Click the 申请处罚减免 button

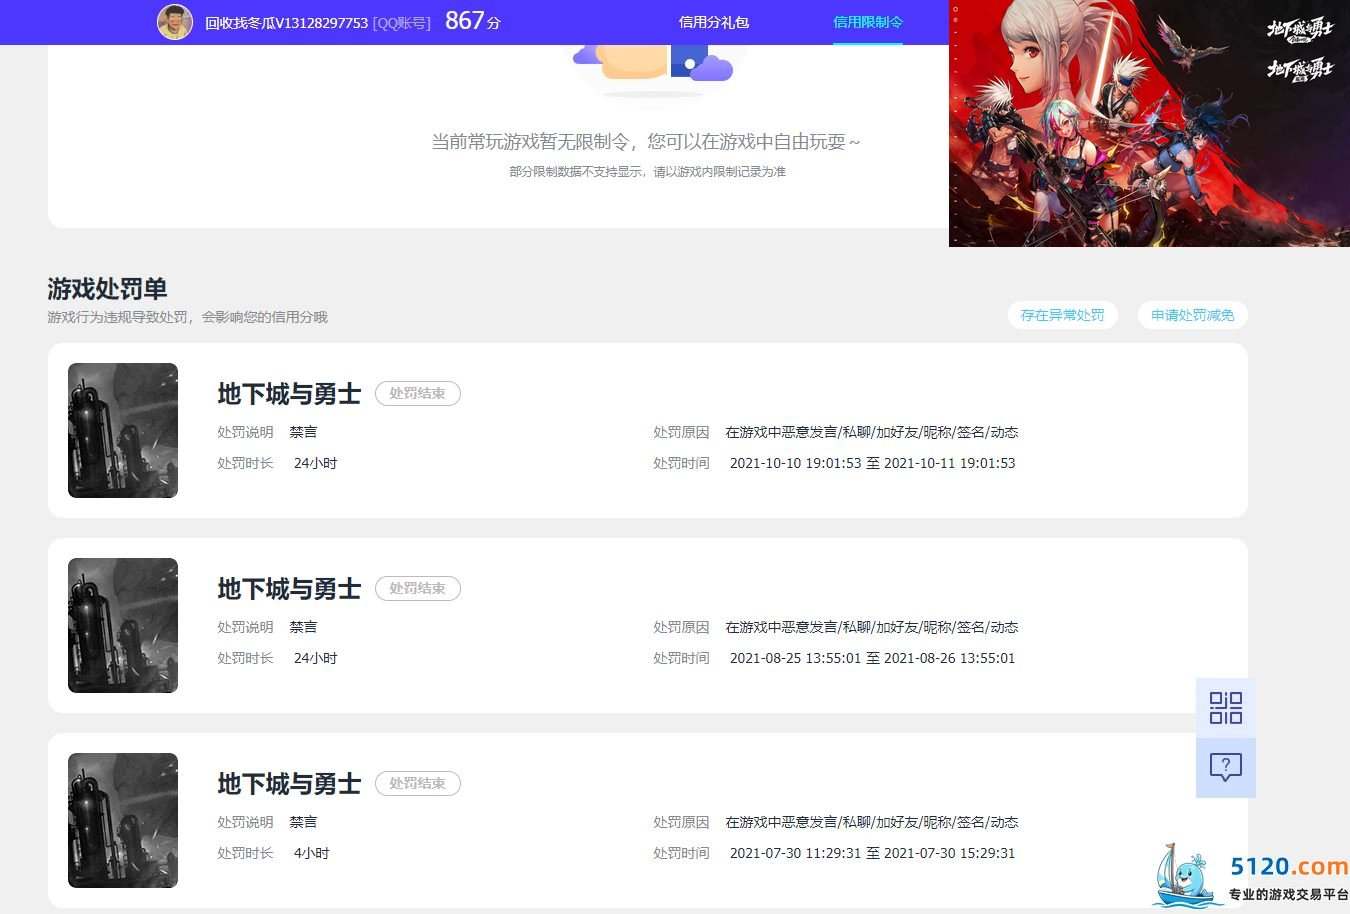click(x=1193, y=315)
